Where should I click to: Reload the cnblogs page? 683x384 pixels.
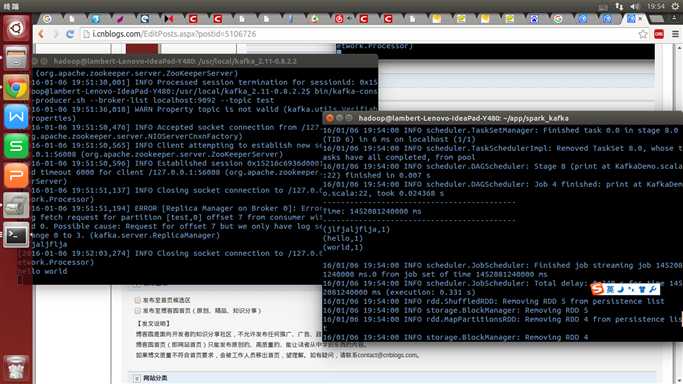coord(70,34)
